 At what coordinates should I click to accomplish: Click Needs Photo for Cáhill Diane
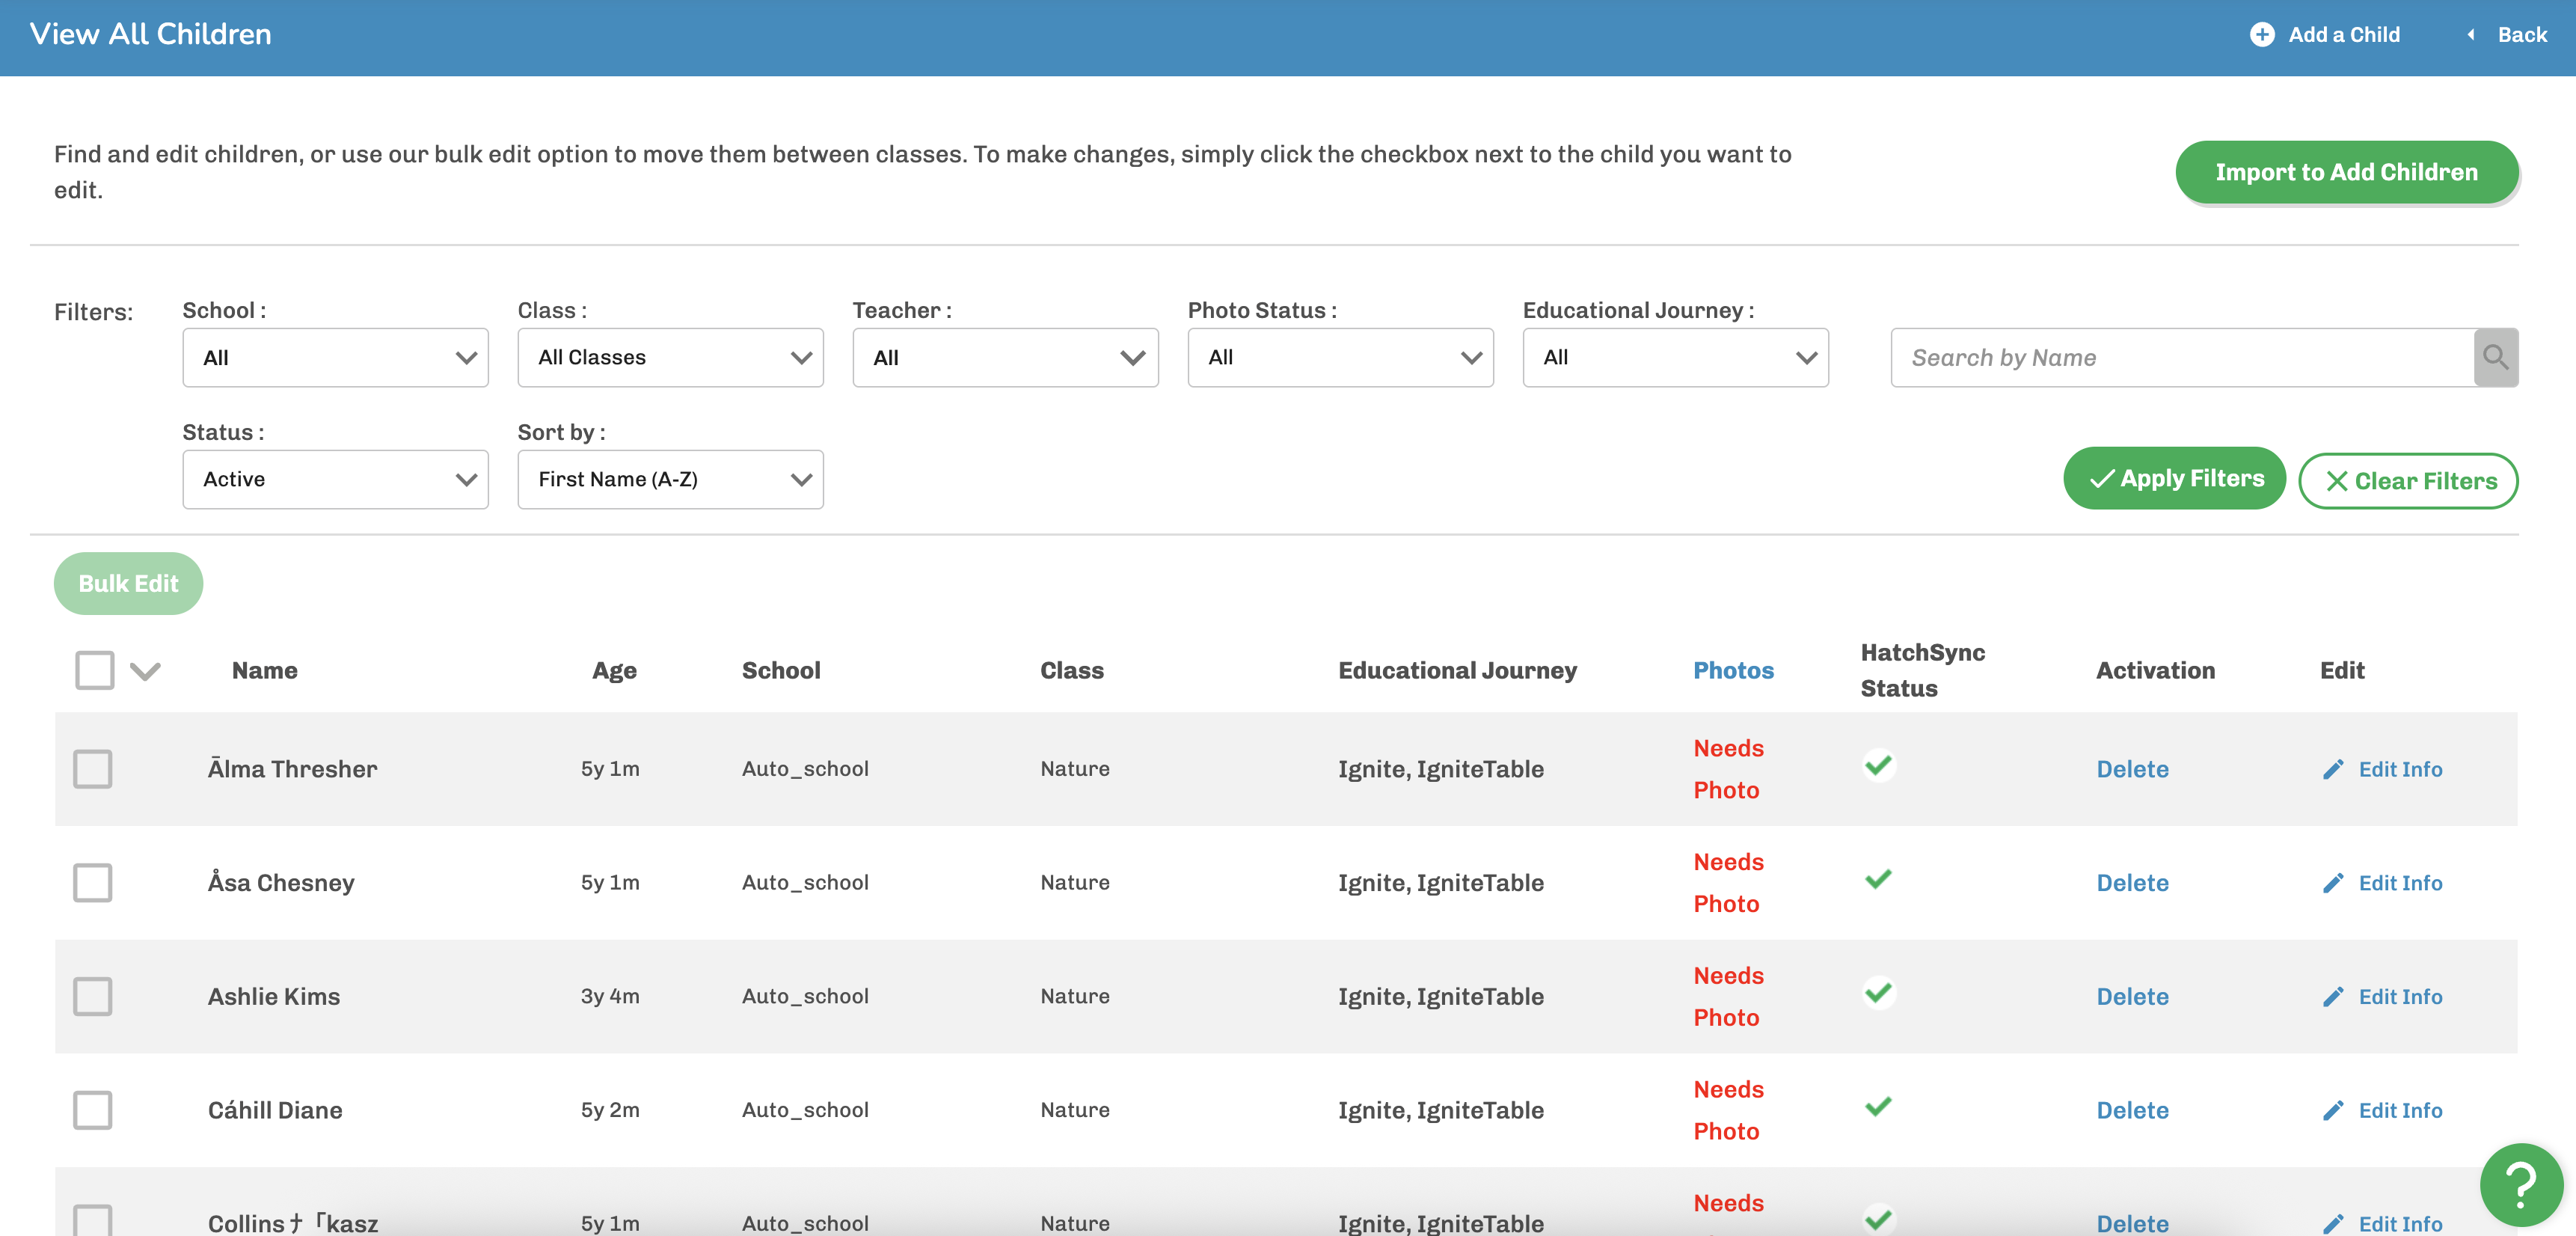(1728, 1110)
